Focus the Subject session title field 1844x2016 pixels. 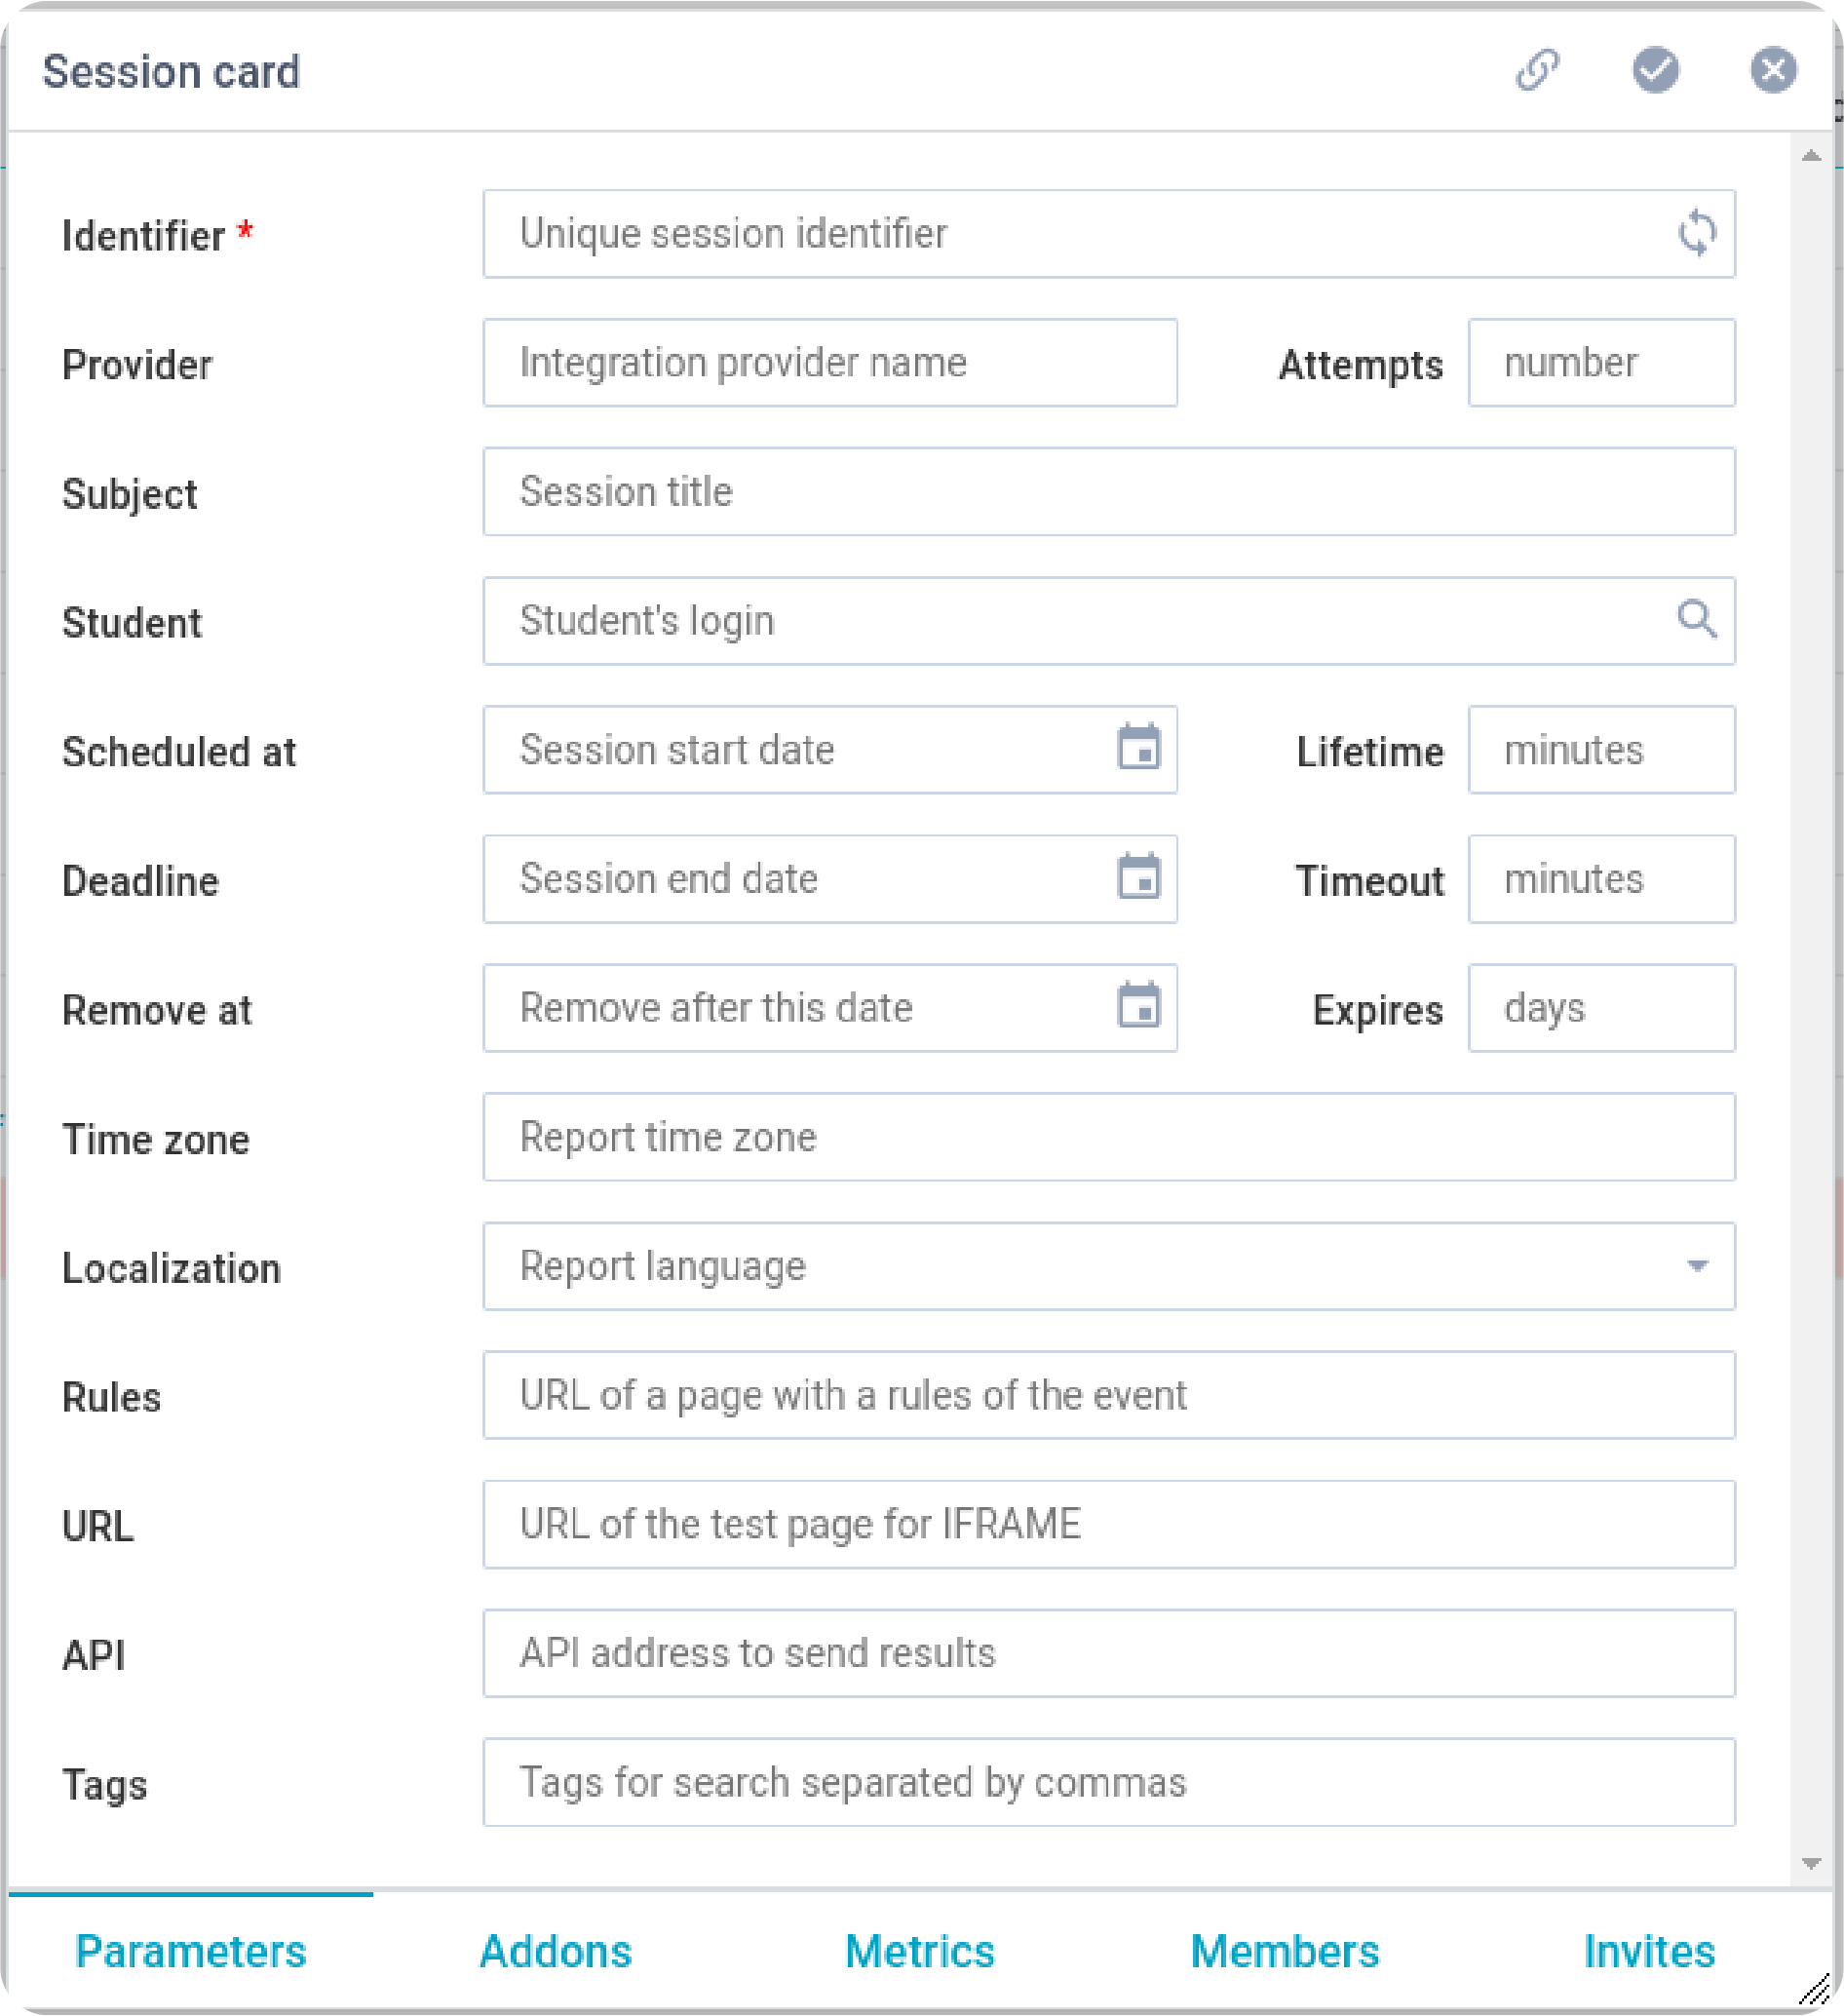(x=1108, y=492)
